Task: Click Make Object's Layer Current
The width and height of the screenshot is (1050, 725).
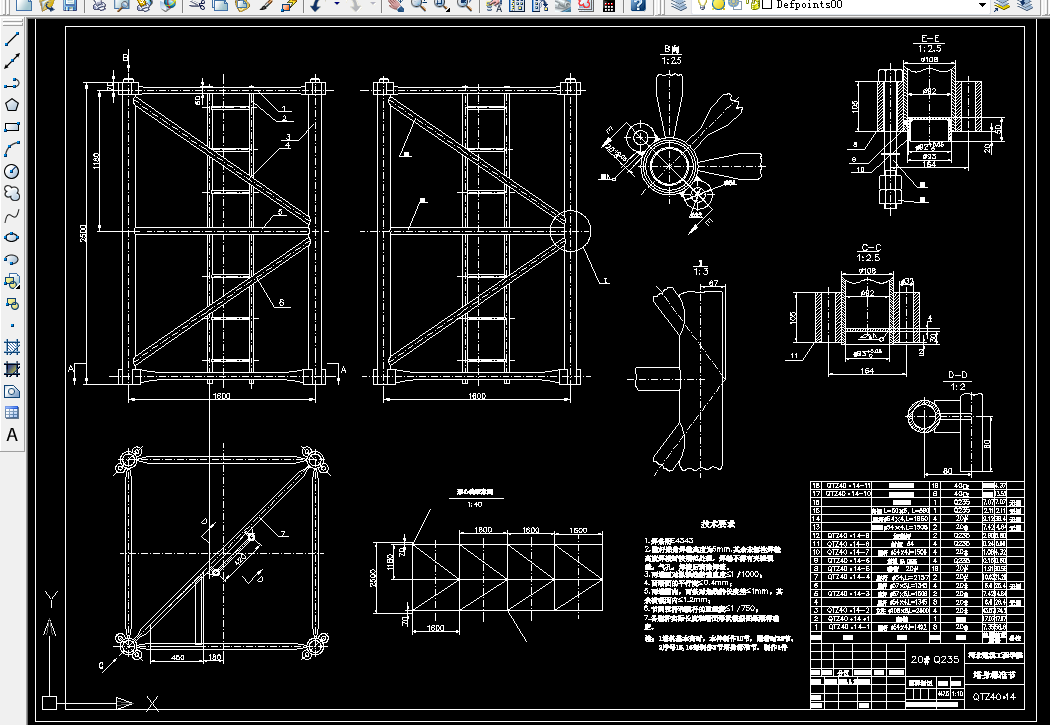Action: 1002,5
